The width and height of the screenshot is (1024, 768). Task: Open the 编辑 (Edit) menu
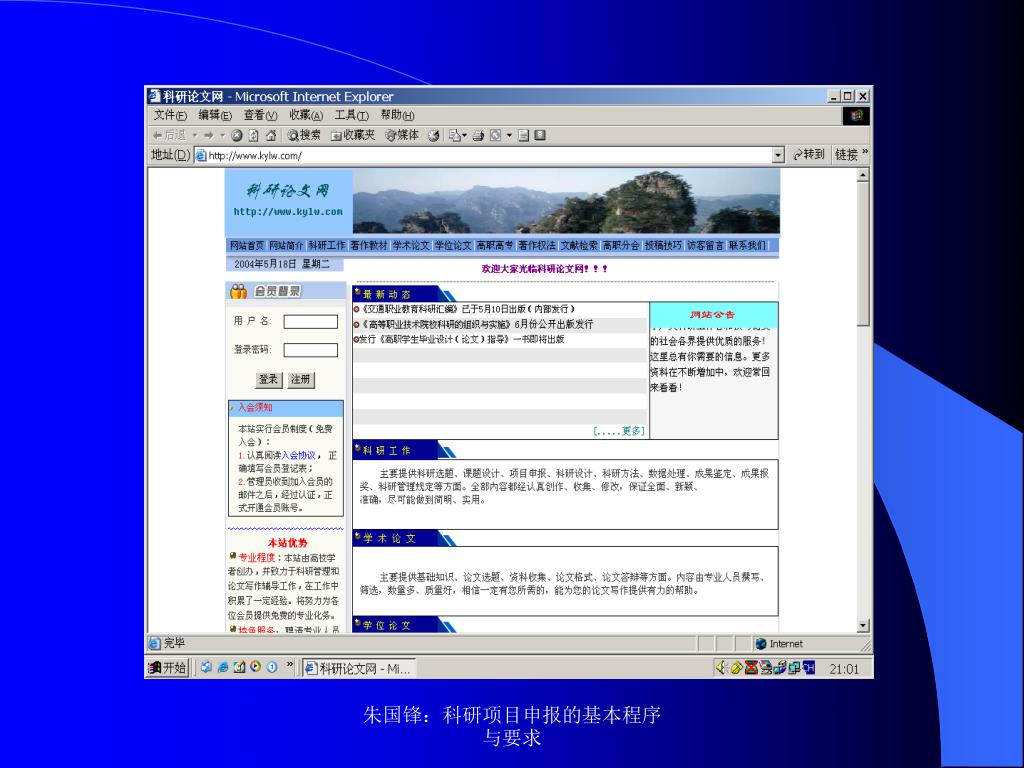[x=215, y=115]
